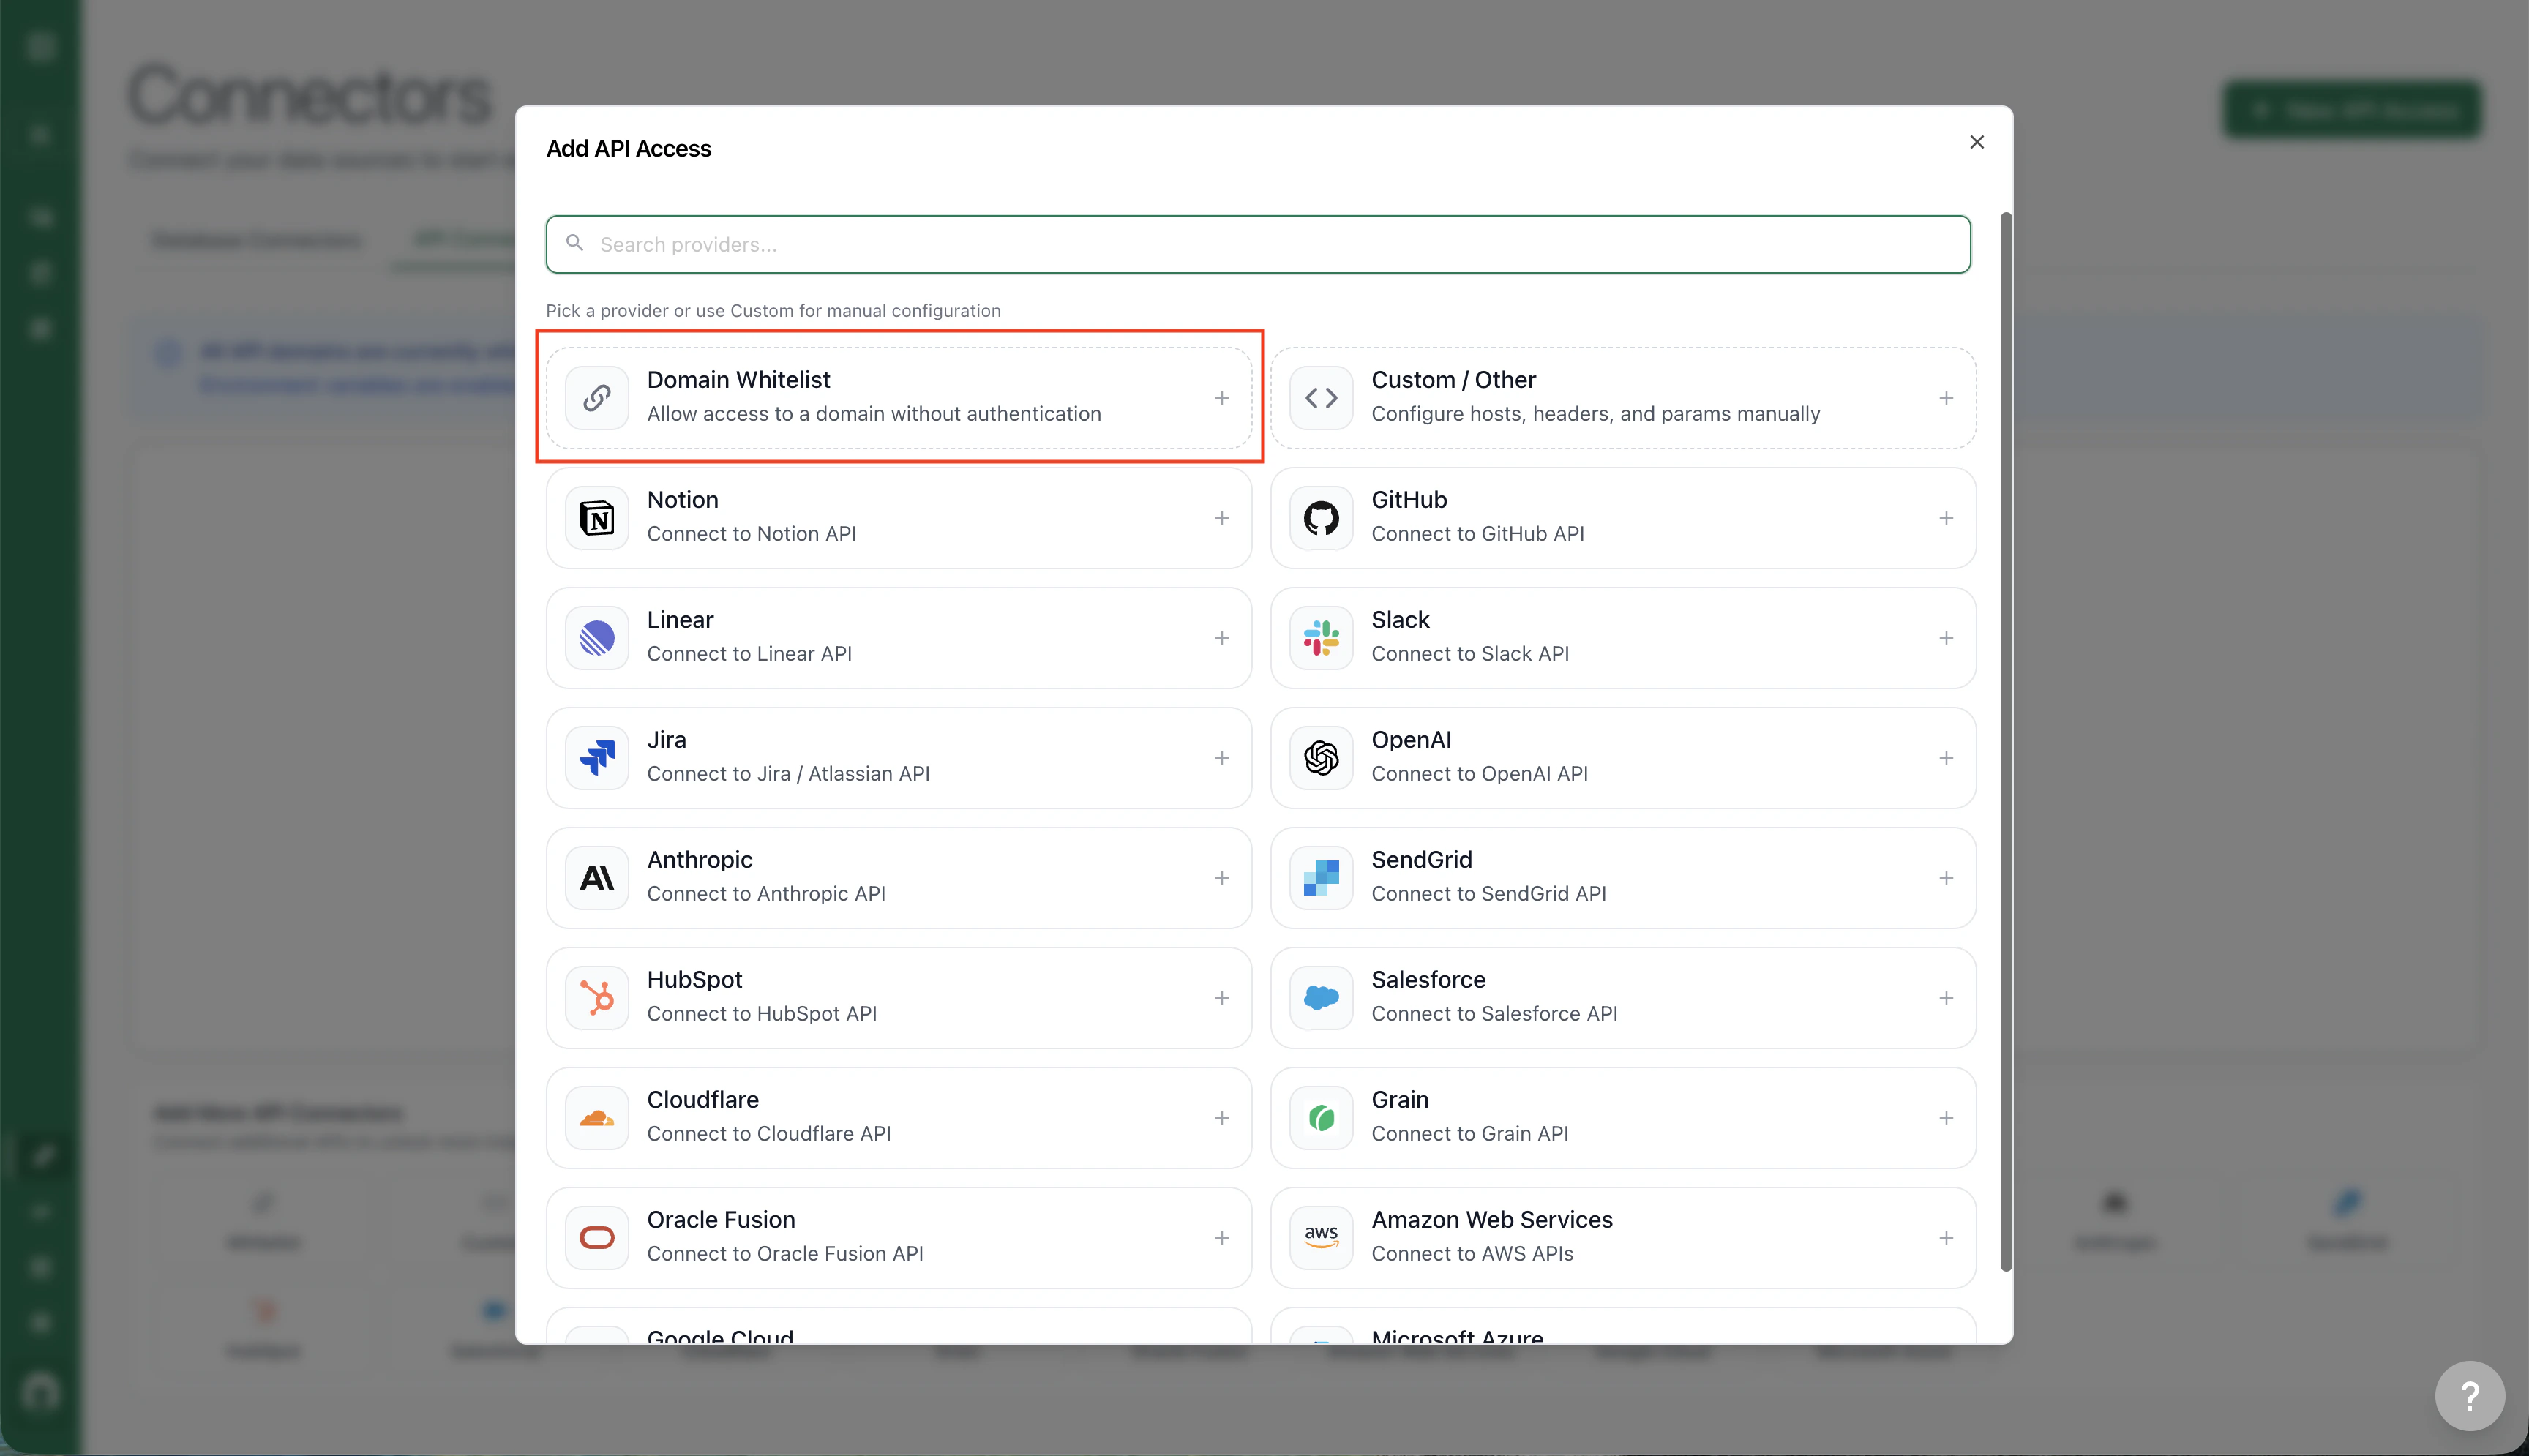Viewport: 2529px width, 1456px height.
Task: Select the Domain Whitelist title
Action: pyautogui.click(x=738, y=380)
